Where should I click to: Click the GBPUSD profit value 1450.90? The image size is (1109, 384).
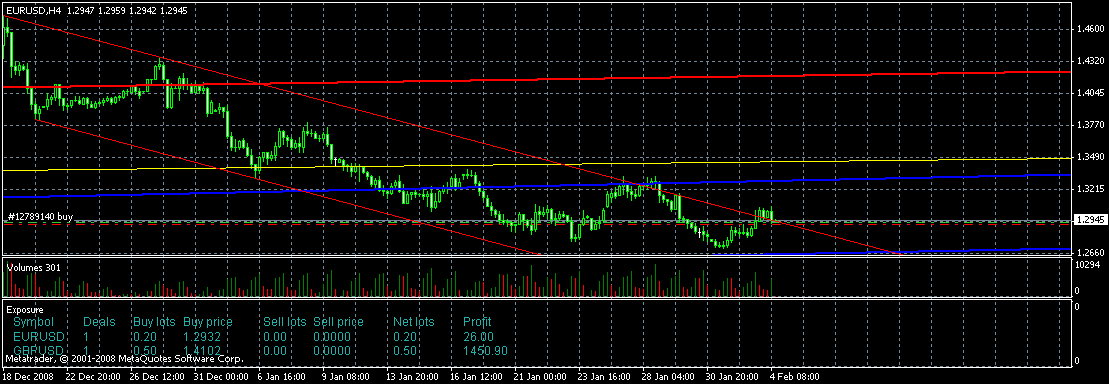[484, 351]
